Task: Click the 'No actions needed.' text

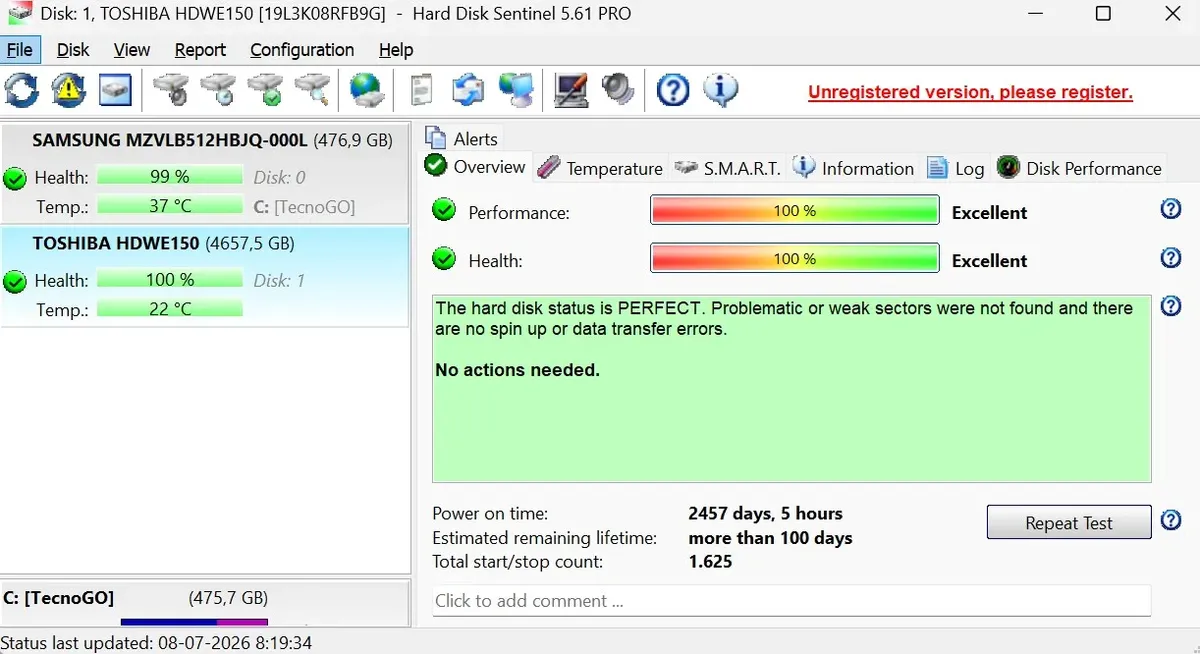Action: [517, 370]
